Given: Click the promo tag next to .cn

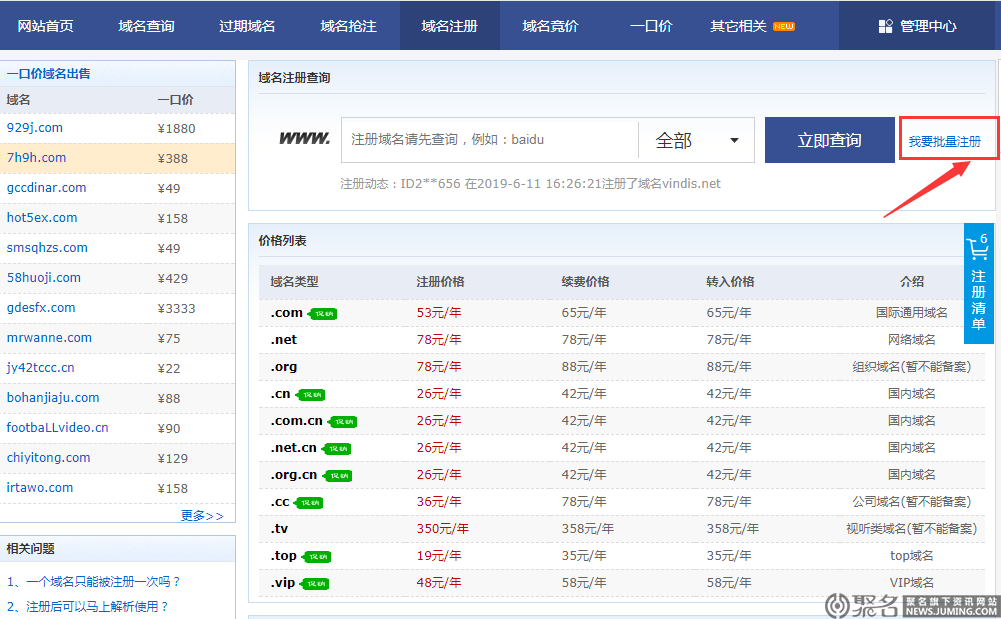Looking at the screenshot, I should pyautogui.click(x=311, y=394).
